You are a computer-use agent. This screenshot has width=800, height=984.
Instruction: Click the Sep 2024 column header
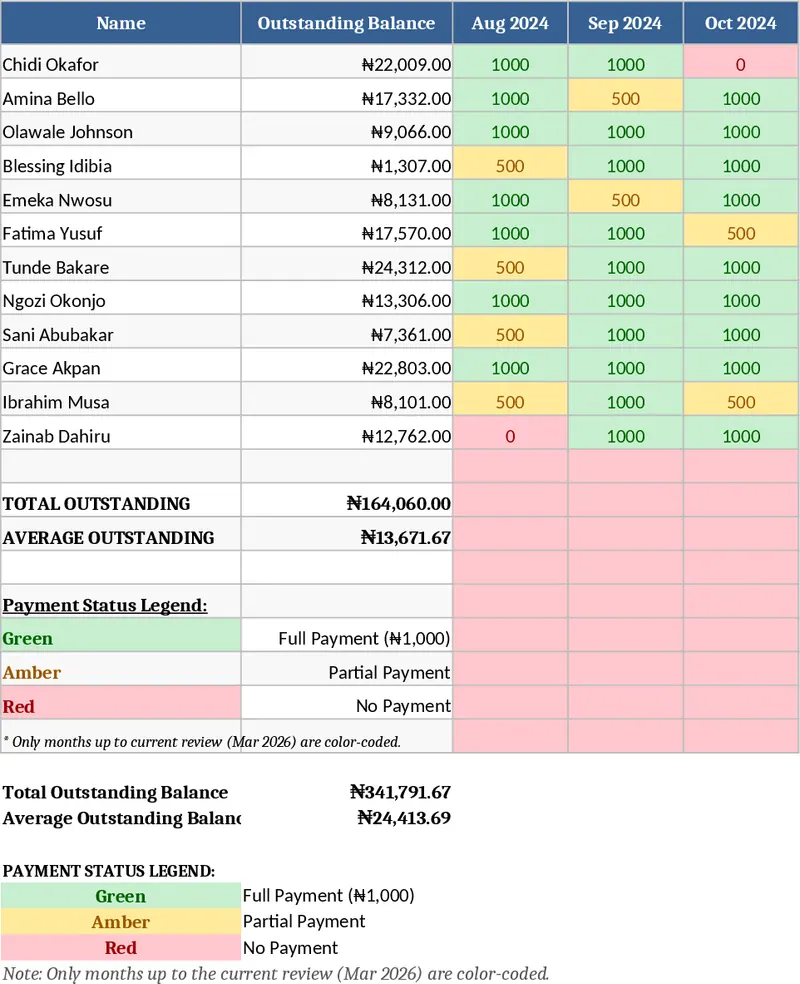625,24
